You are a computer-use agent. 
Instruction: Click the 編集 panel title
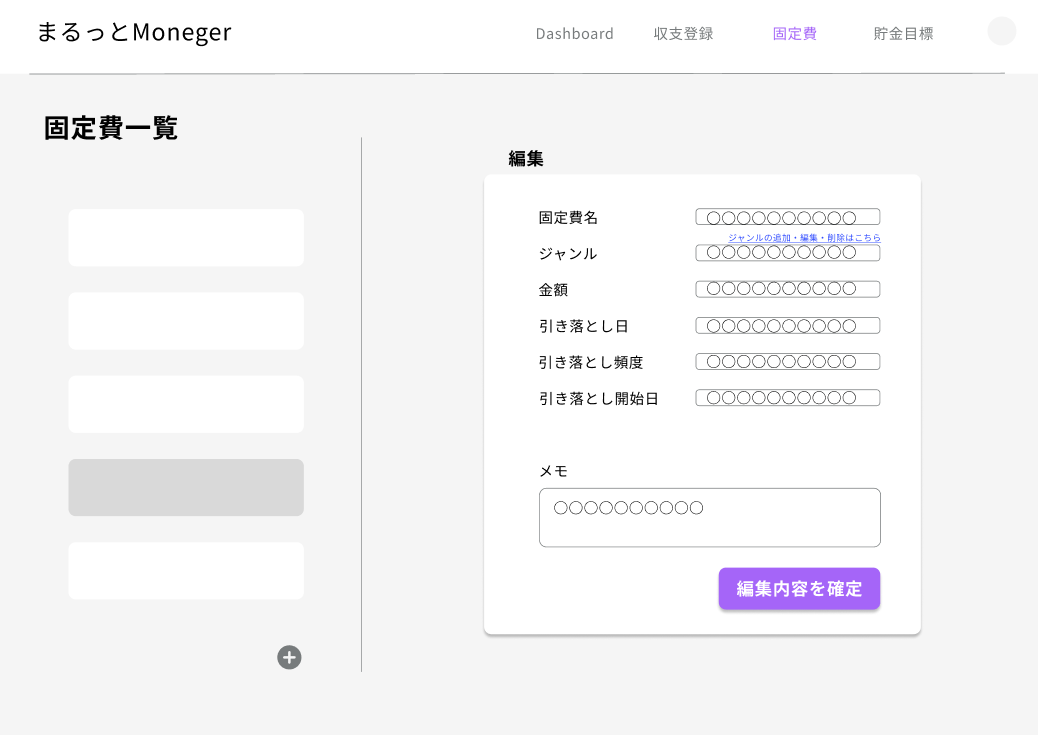(x=526, y=158)
